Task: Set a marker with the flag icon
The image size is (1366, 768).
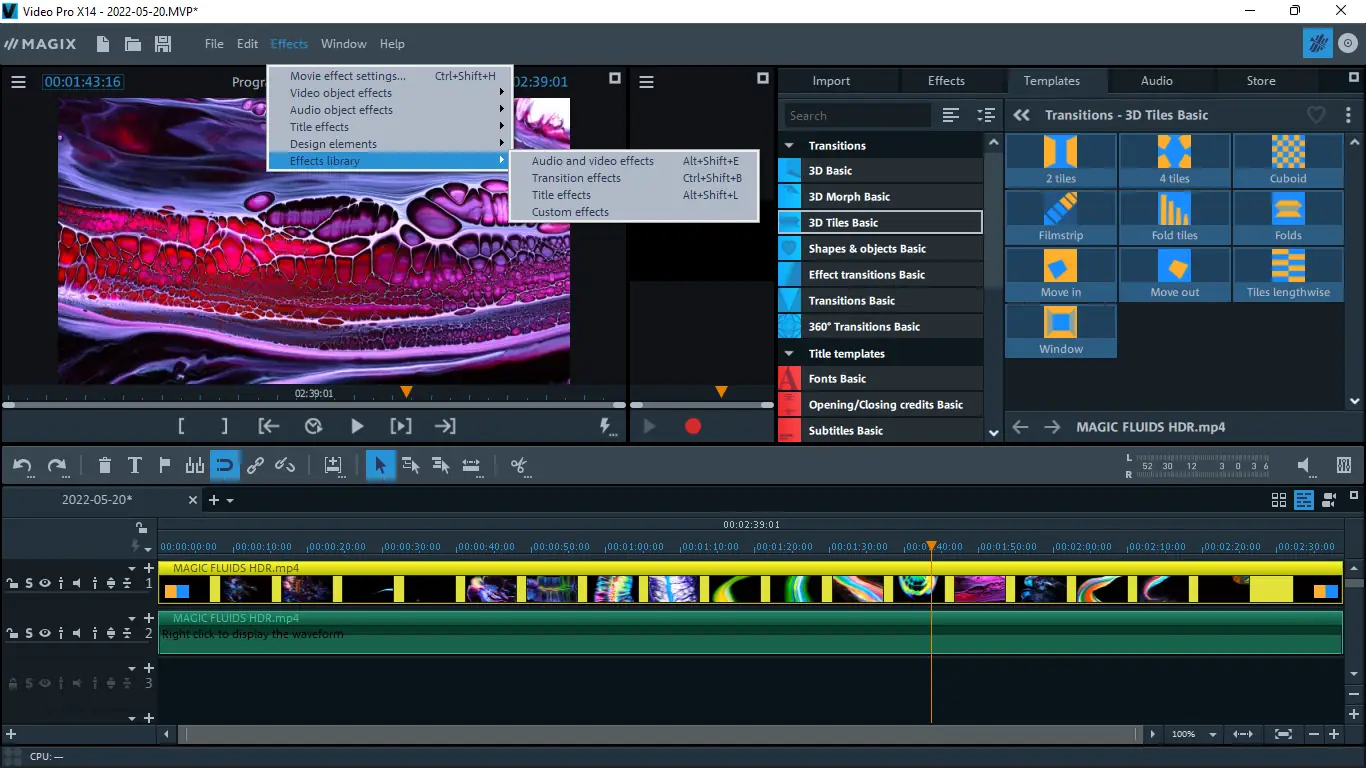Action: [x=165, y=465]
